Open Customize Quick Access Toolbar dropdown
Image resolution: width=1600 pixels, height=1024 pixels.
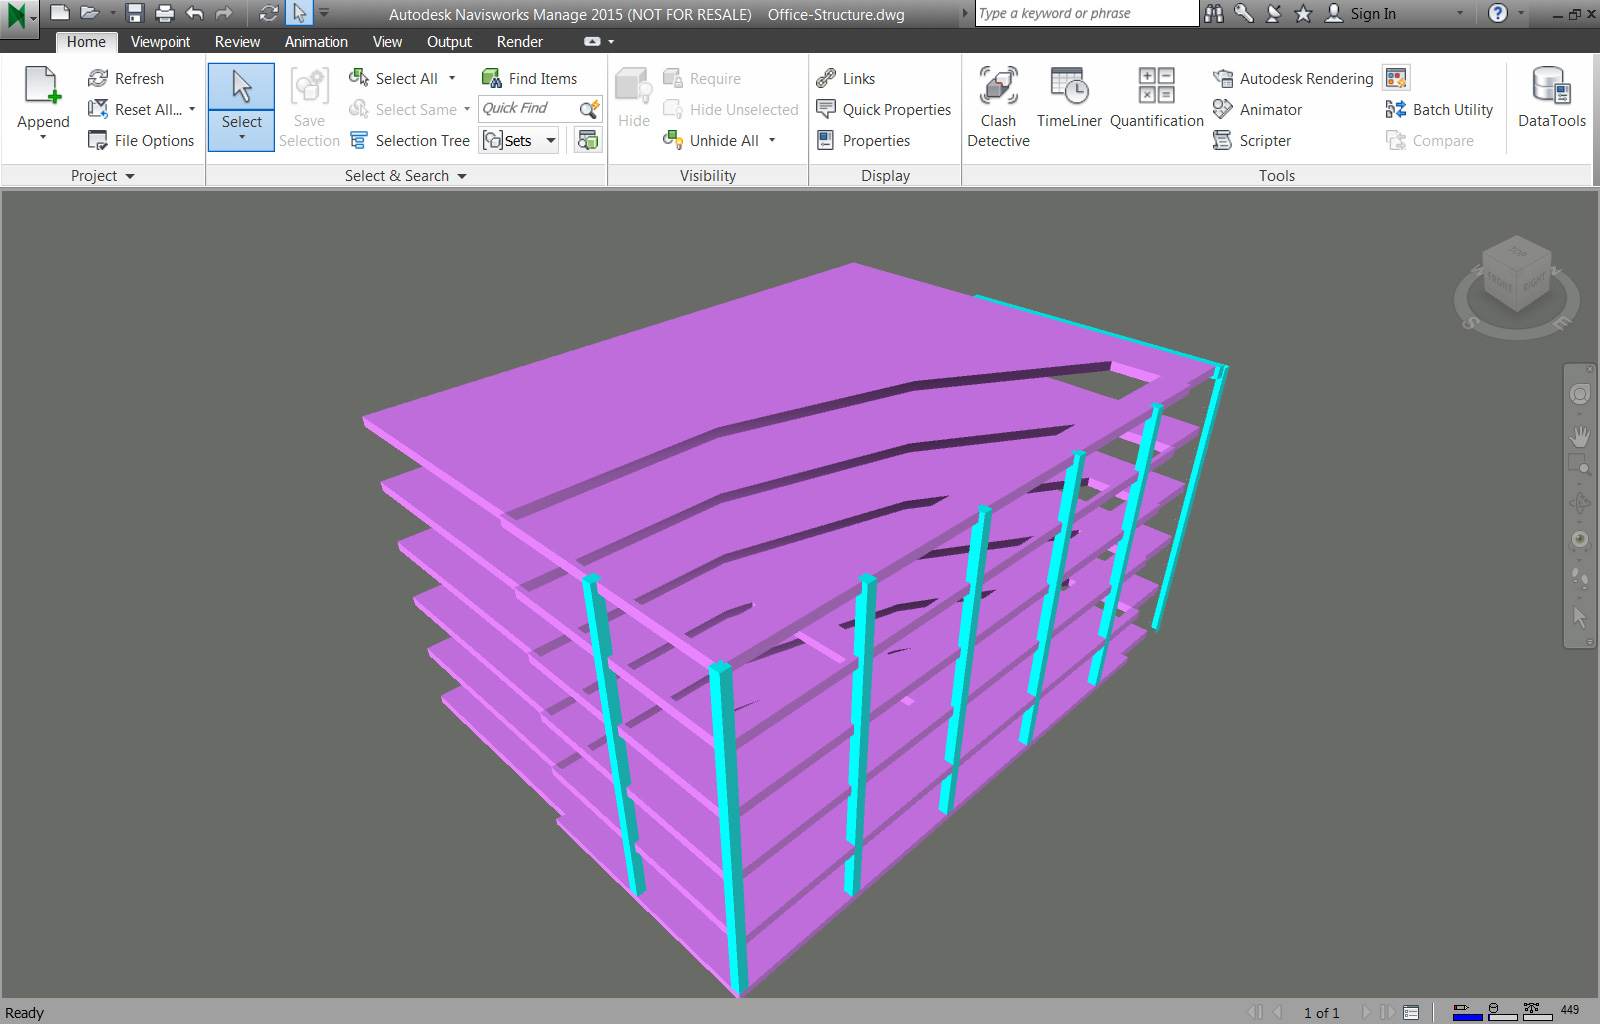coord(324,13)
